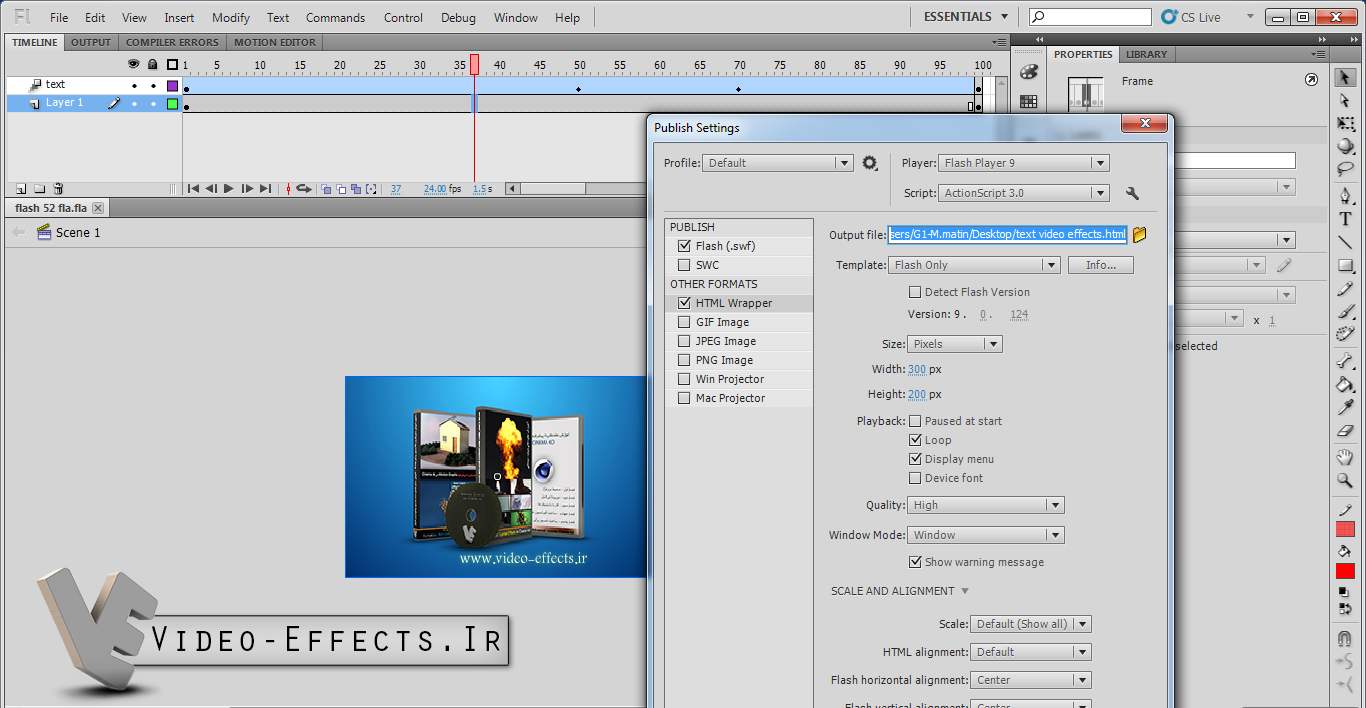Open the Quality dropdown

tap(986, 505)
